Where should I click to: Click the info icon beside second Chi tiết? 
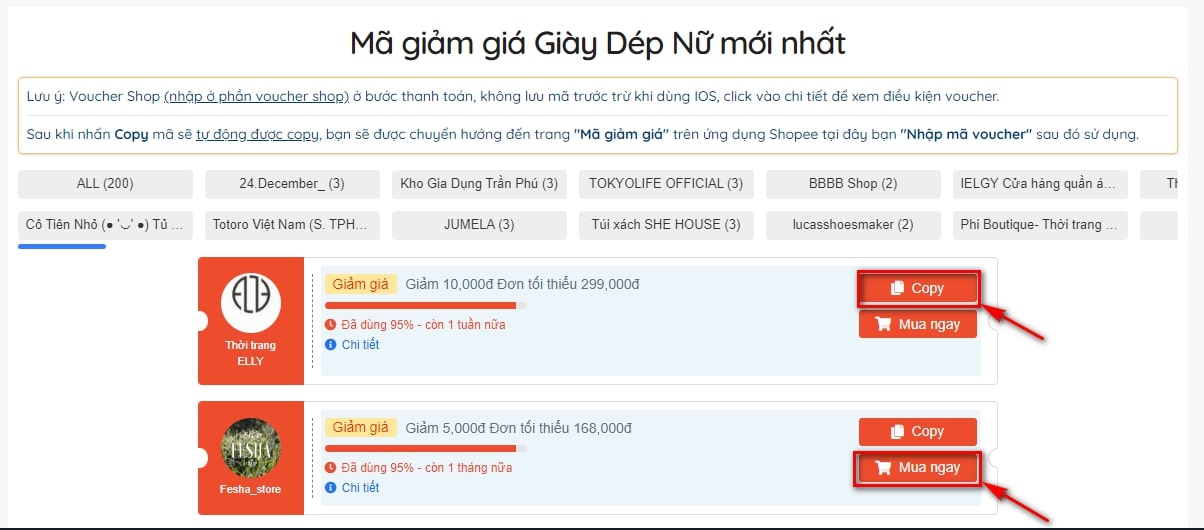(331, 488)
